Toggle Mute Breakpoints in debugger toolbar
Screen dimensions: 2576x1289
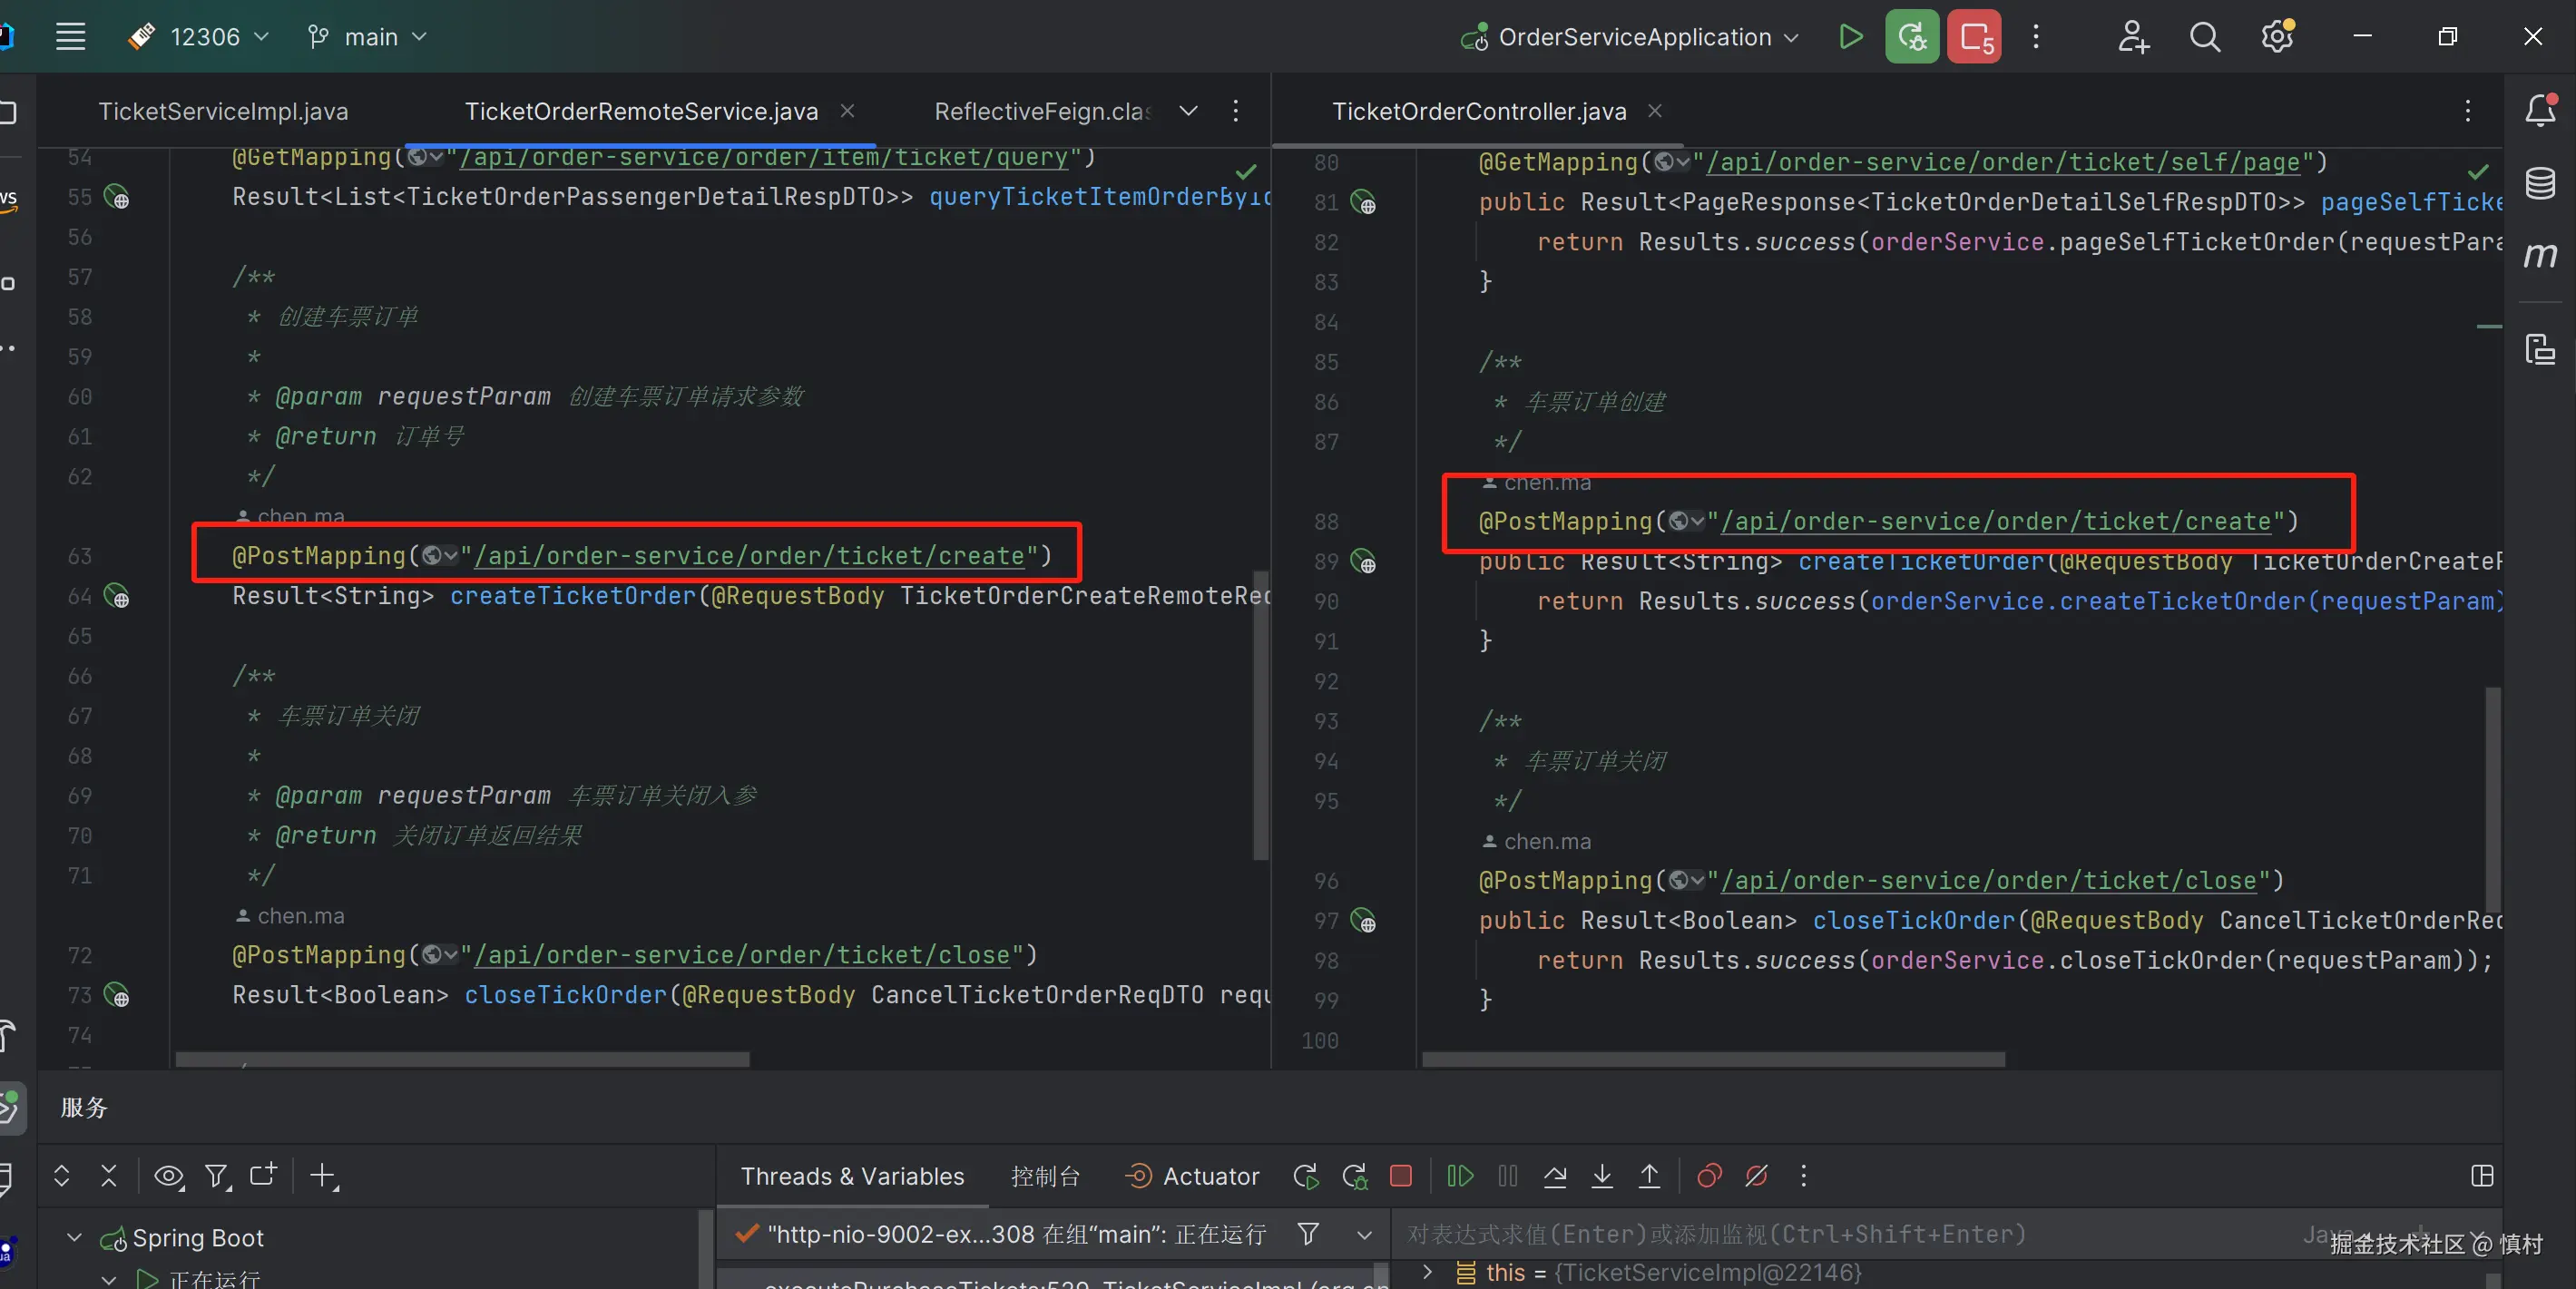click(1756, 1176)
